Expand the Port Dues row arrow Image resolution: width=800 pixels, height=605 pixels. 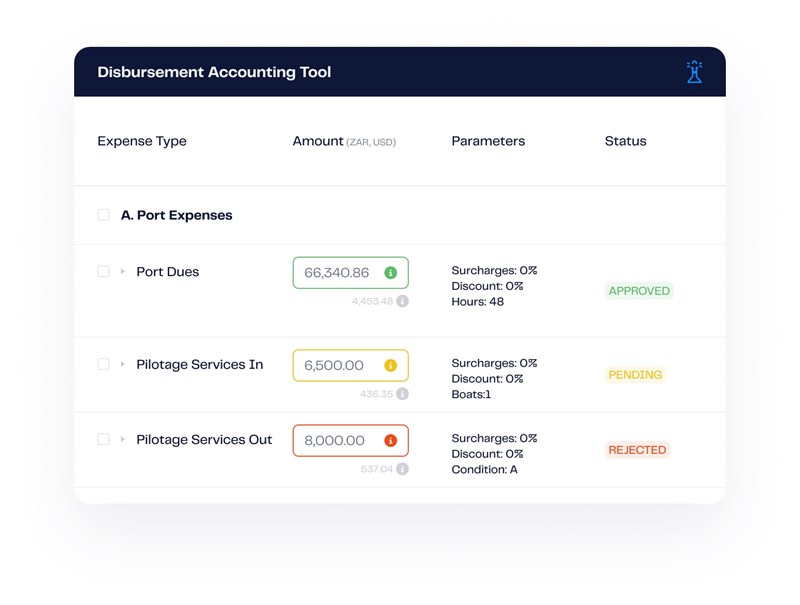point(123,272)
